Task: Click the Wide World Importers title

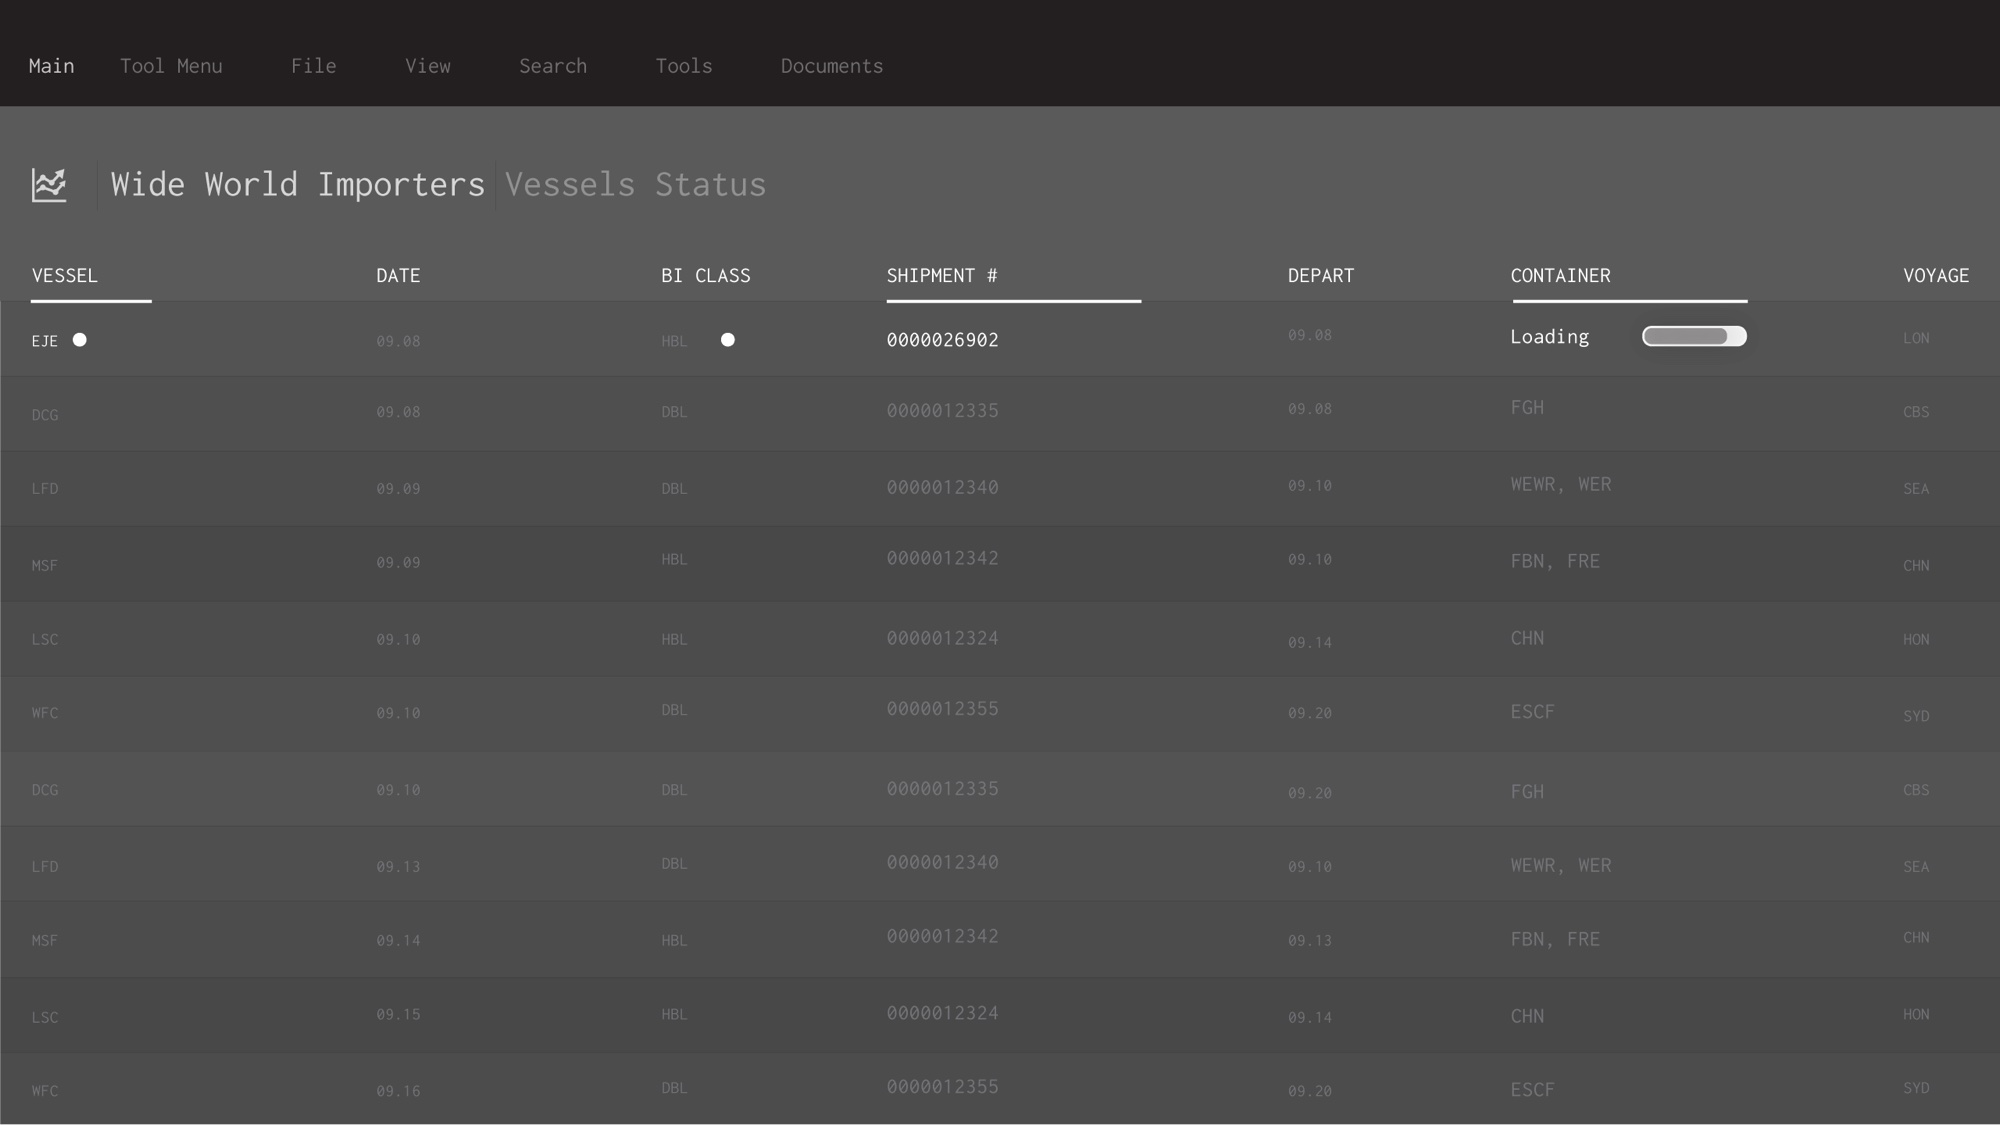Action: click(x=297, y=185)
